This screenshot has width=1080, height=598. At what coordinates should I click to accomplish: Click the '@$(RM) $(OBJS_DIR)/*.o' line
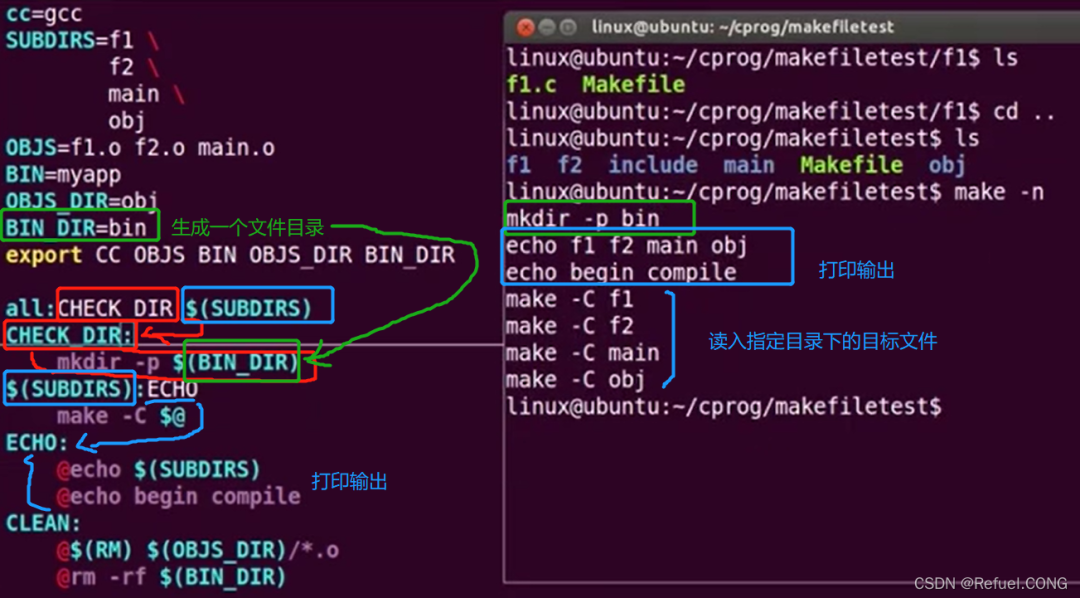pos(198,550)
